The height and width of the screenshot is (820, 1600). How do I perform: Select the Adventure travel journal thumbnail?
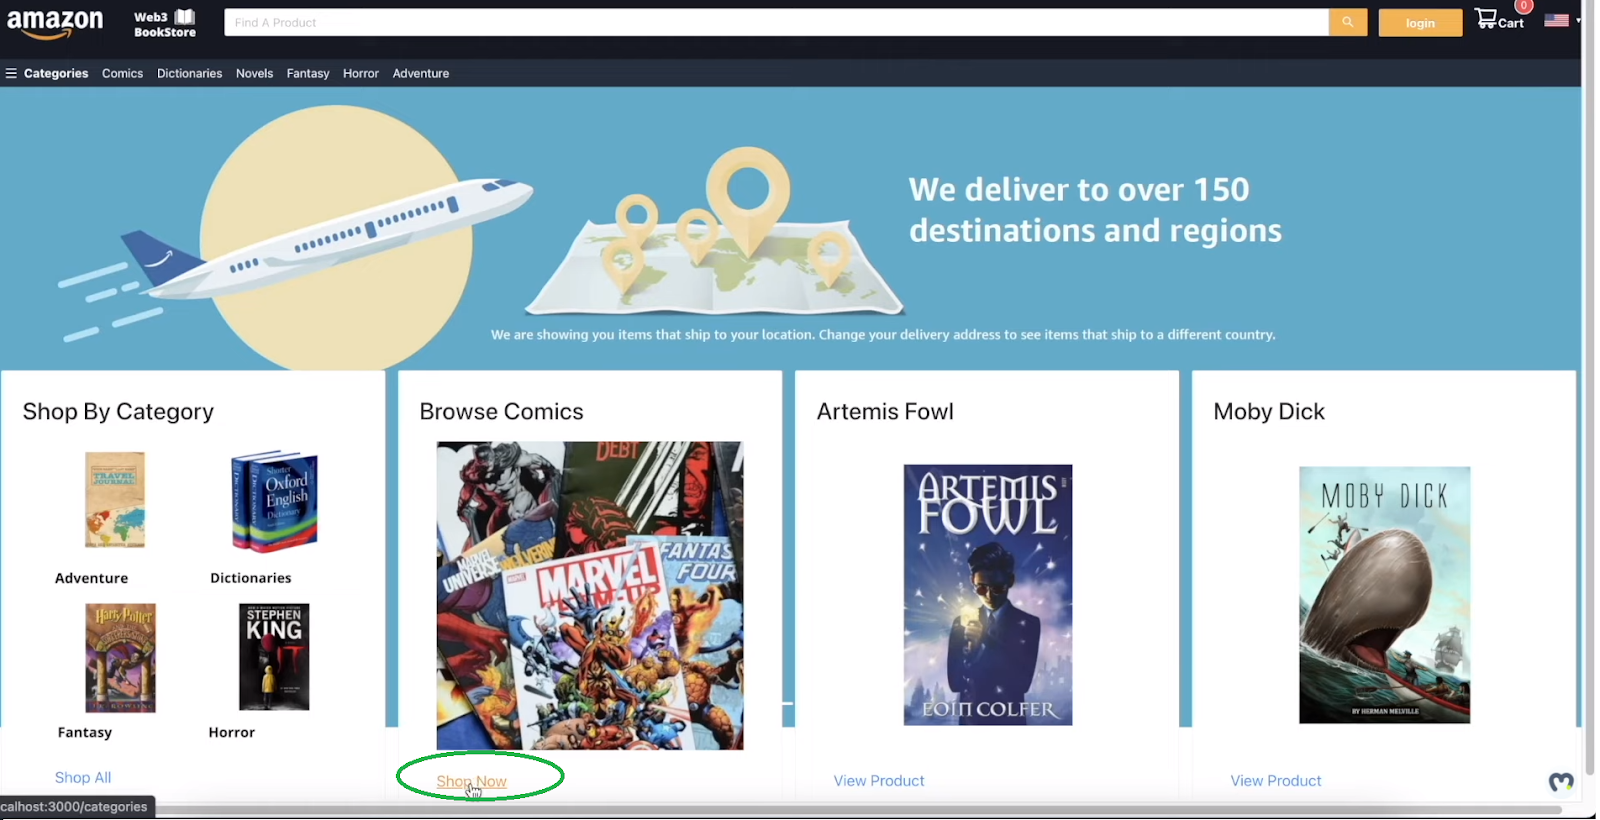115,500
